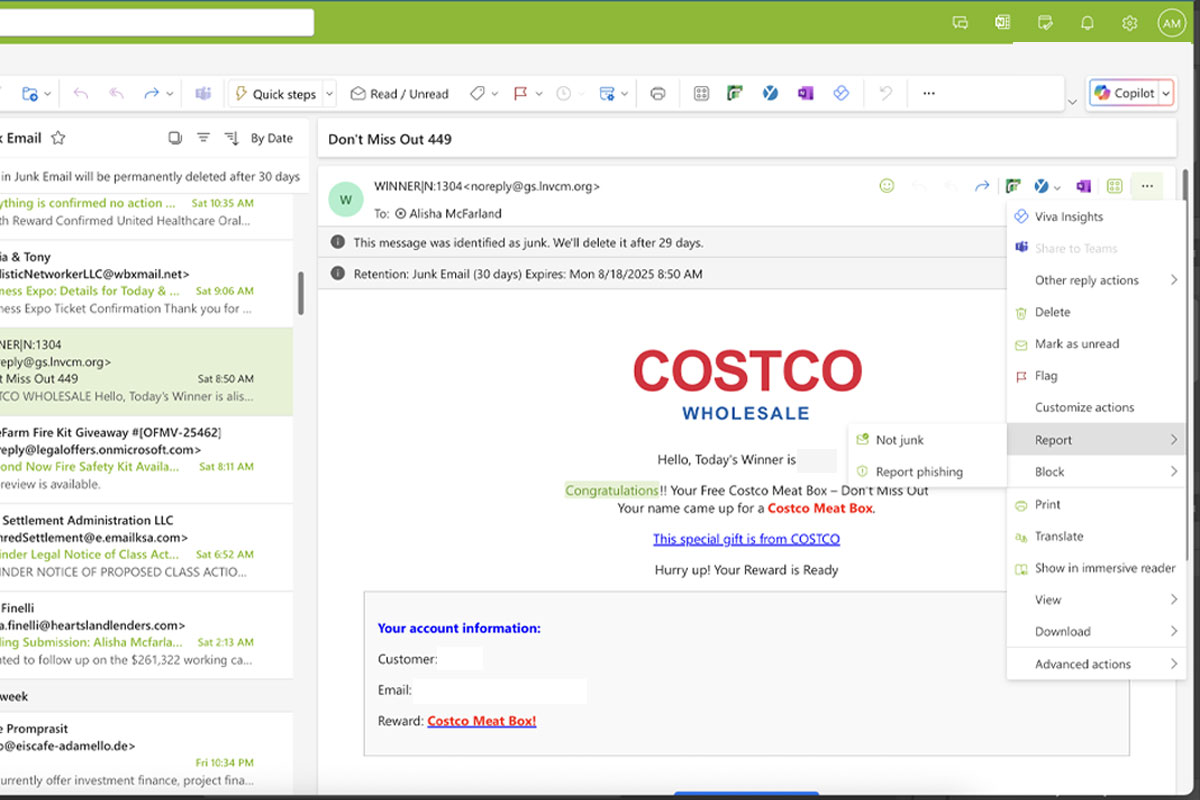This screenshot has width=1200, height=800.
Task: Choose Mark as unread in the menu
Action: click(x=1096, y=344)
